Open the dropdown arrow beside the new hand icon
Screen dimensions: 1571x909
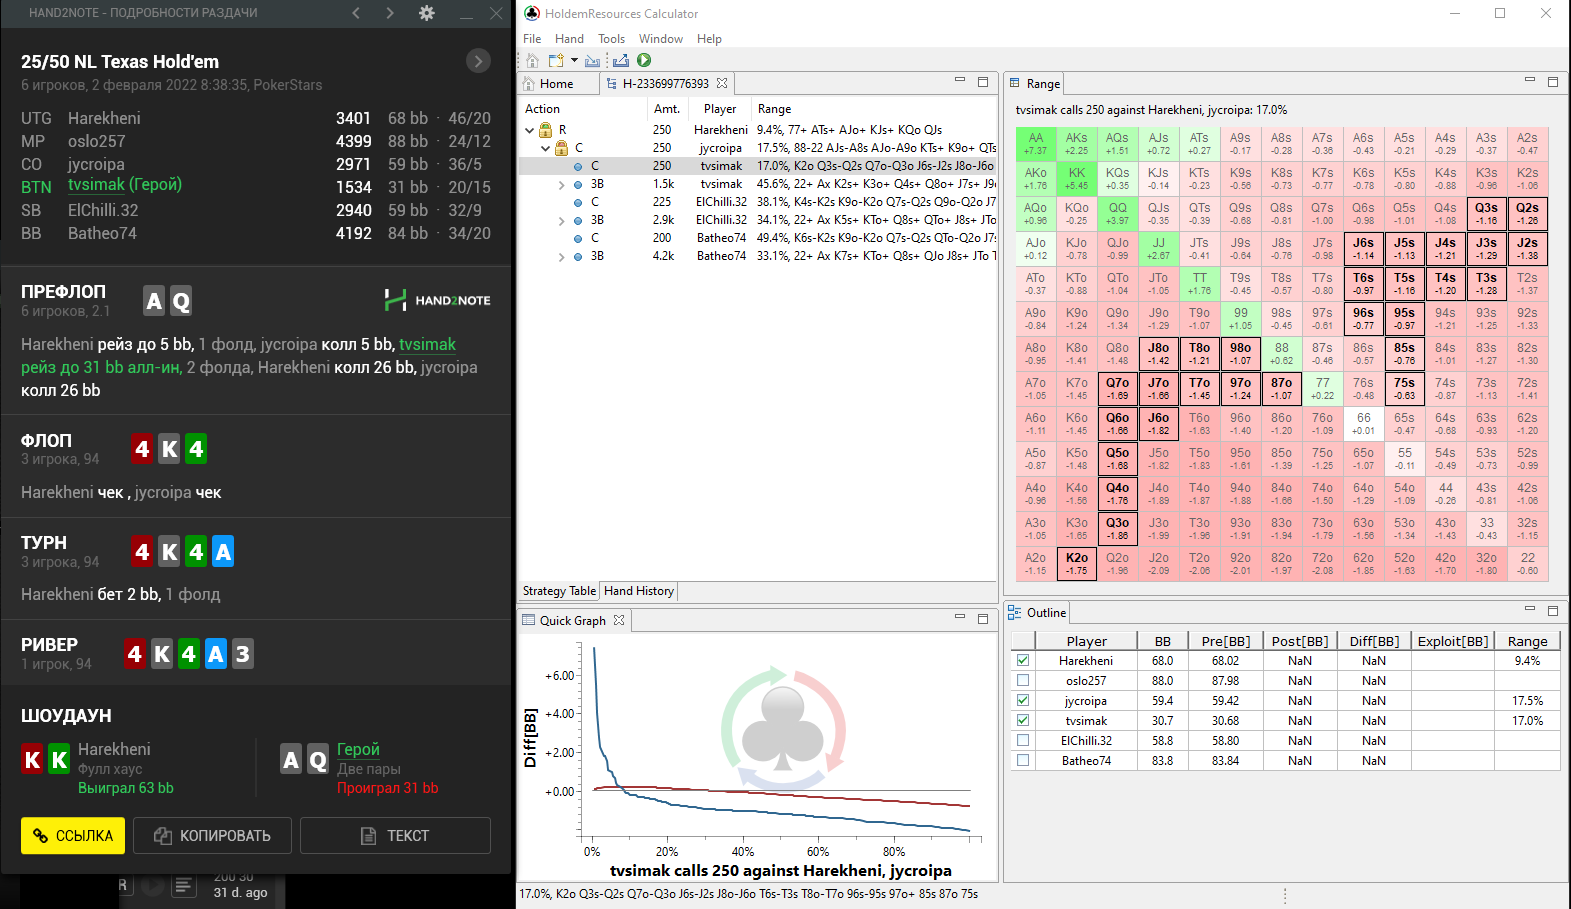574,61
